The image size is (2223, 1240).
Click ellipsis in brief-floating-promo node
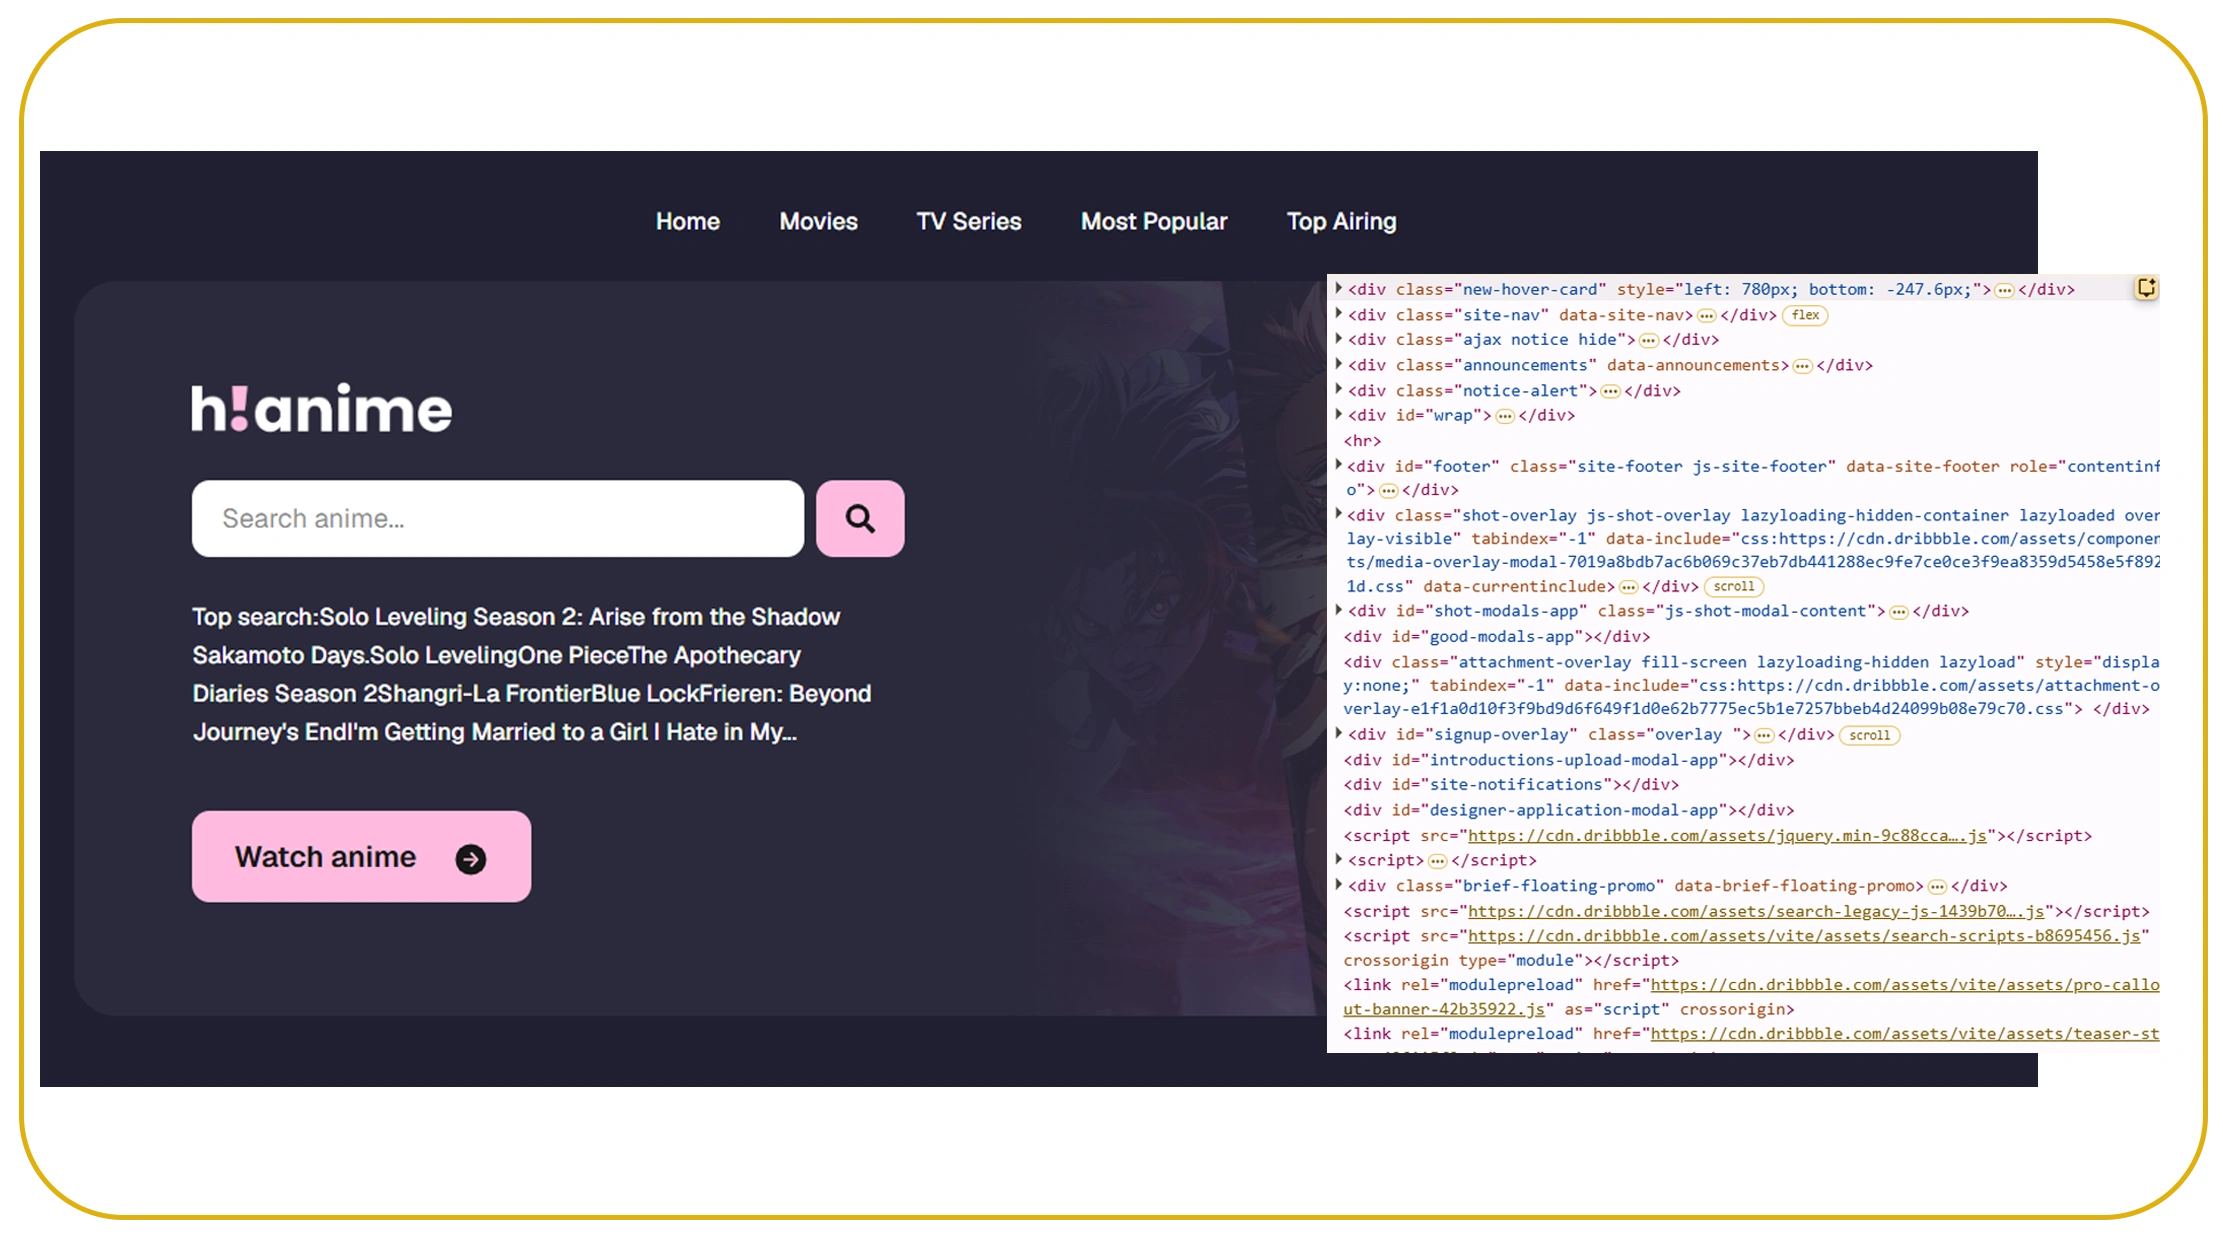click(x=1937, y=887)
